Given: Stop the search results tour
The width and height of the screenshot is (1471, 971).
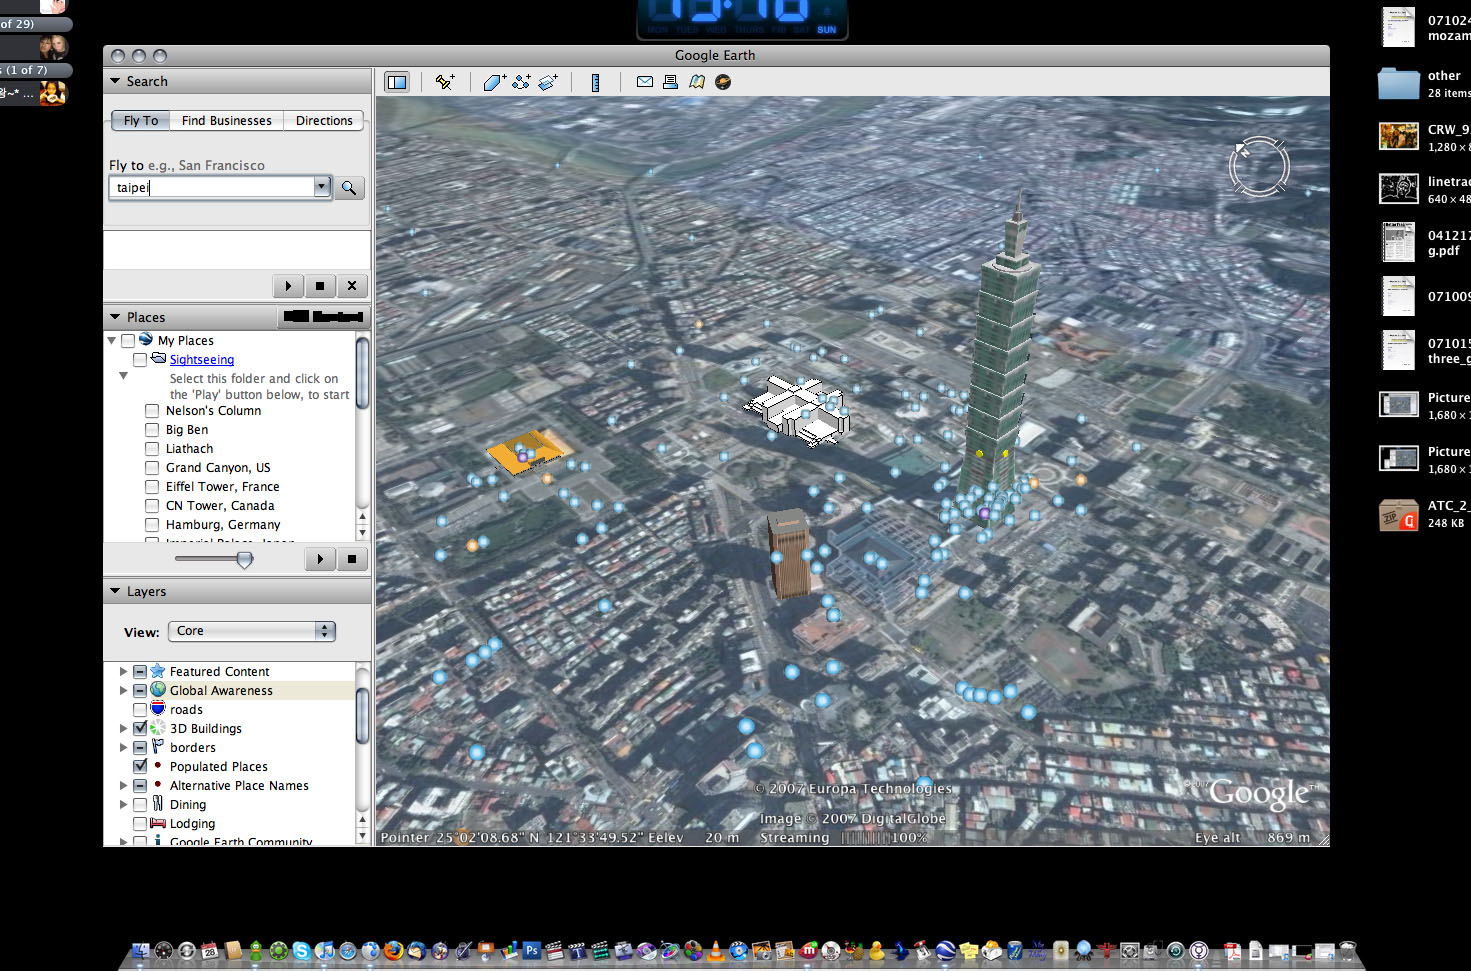Looking at the screenshot, I should point(320,286).
